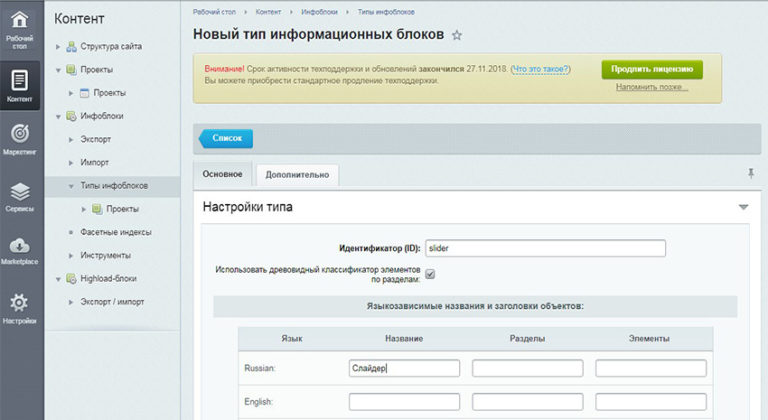This screenshot has height=420, width=768.
Task: Expand nested Проекты subitem arrow
Action: [x=71, y=93]
